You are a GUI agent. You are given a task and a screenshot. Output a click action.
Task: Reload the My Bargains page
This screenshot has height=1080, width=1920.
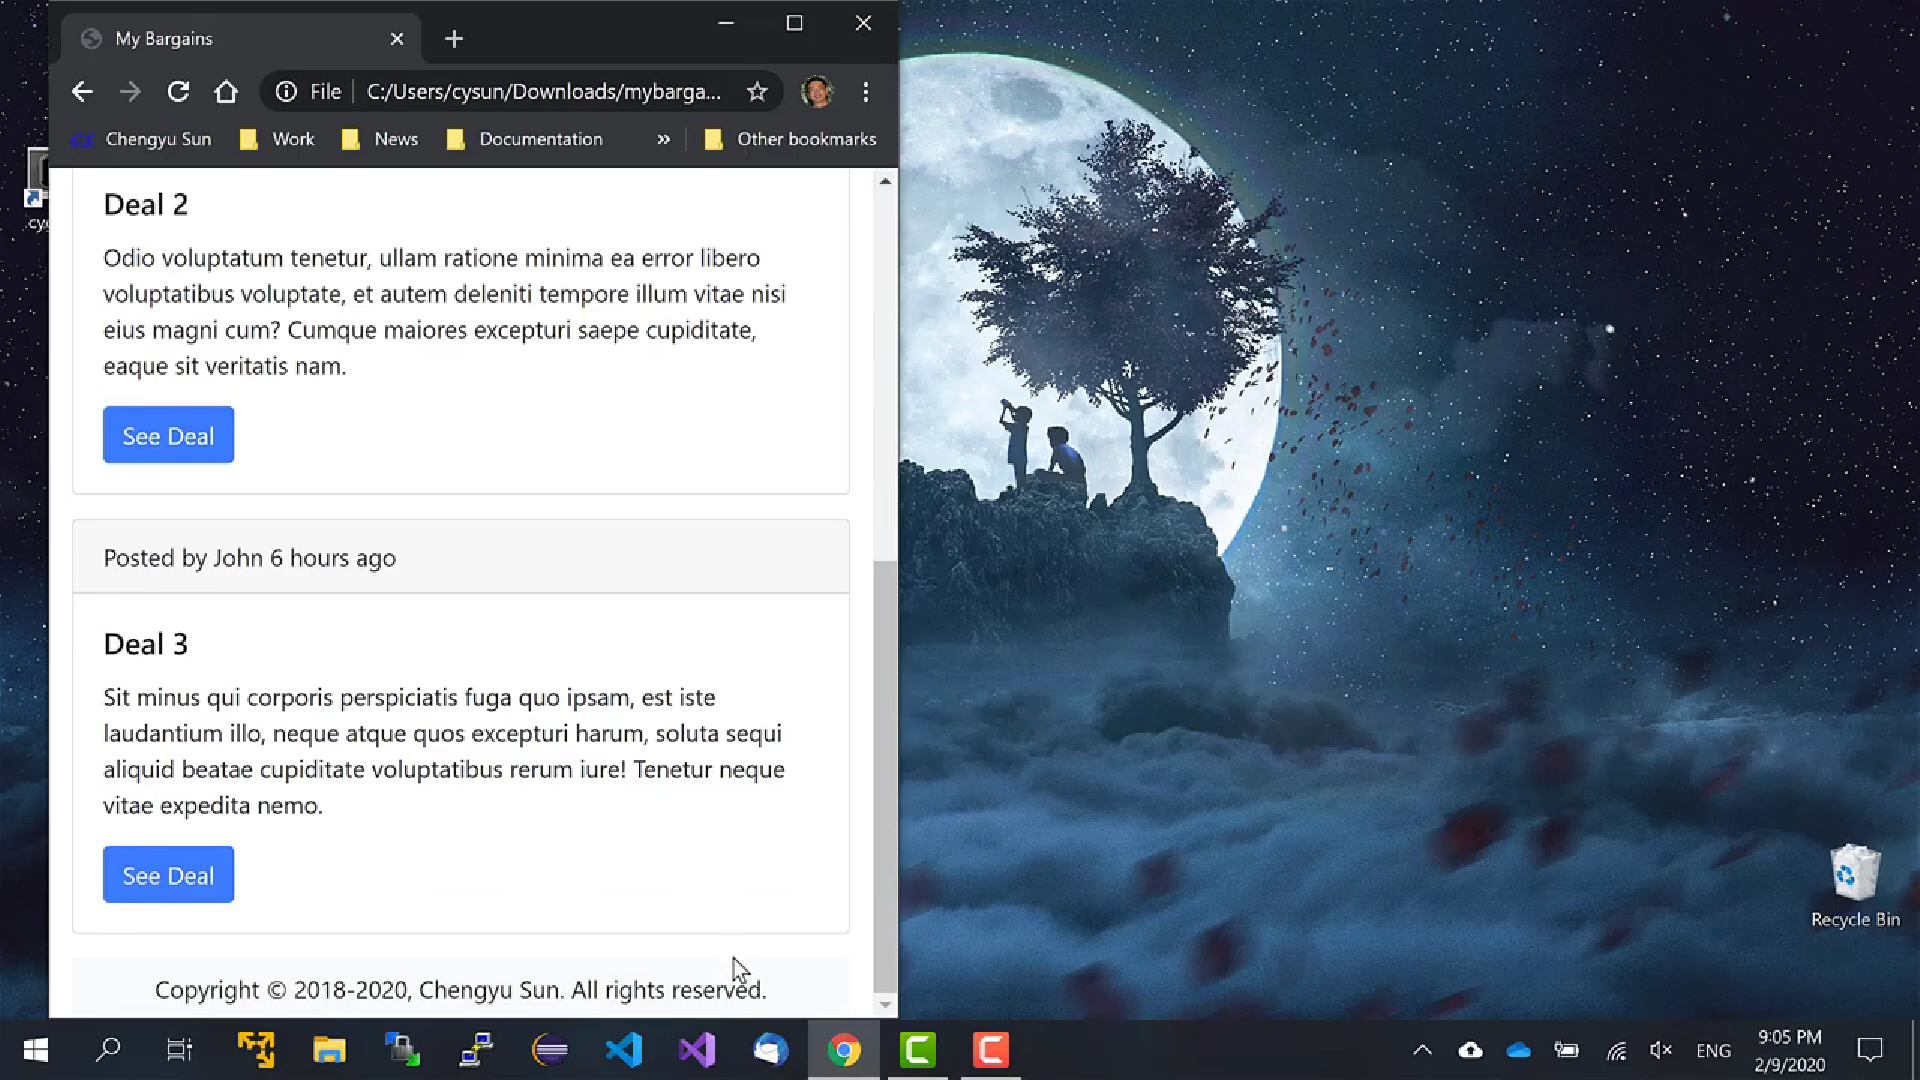click(x=178, y=92)
